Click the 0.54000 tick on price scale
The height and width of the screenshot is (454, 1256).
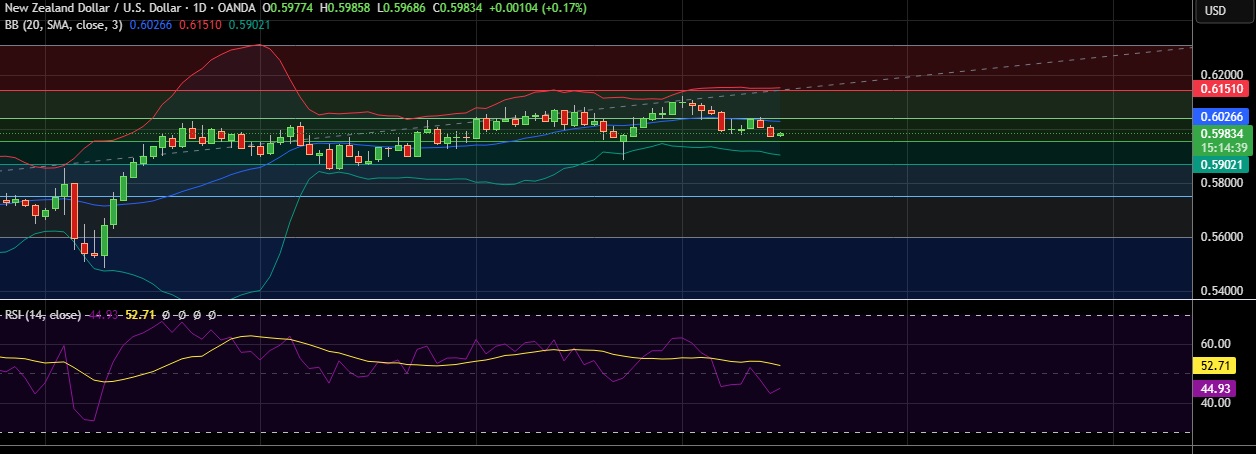click(x=1221, y=291)
